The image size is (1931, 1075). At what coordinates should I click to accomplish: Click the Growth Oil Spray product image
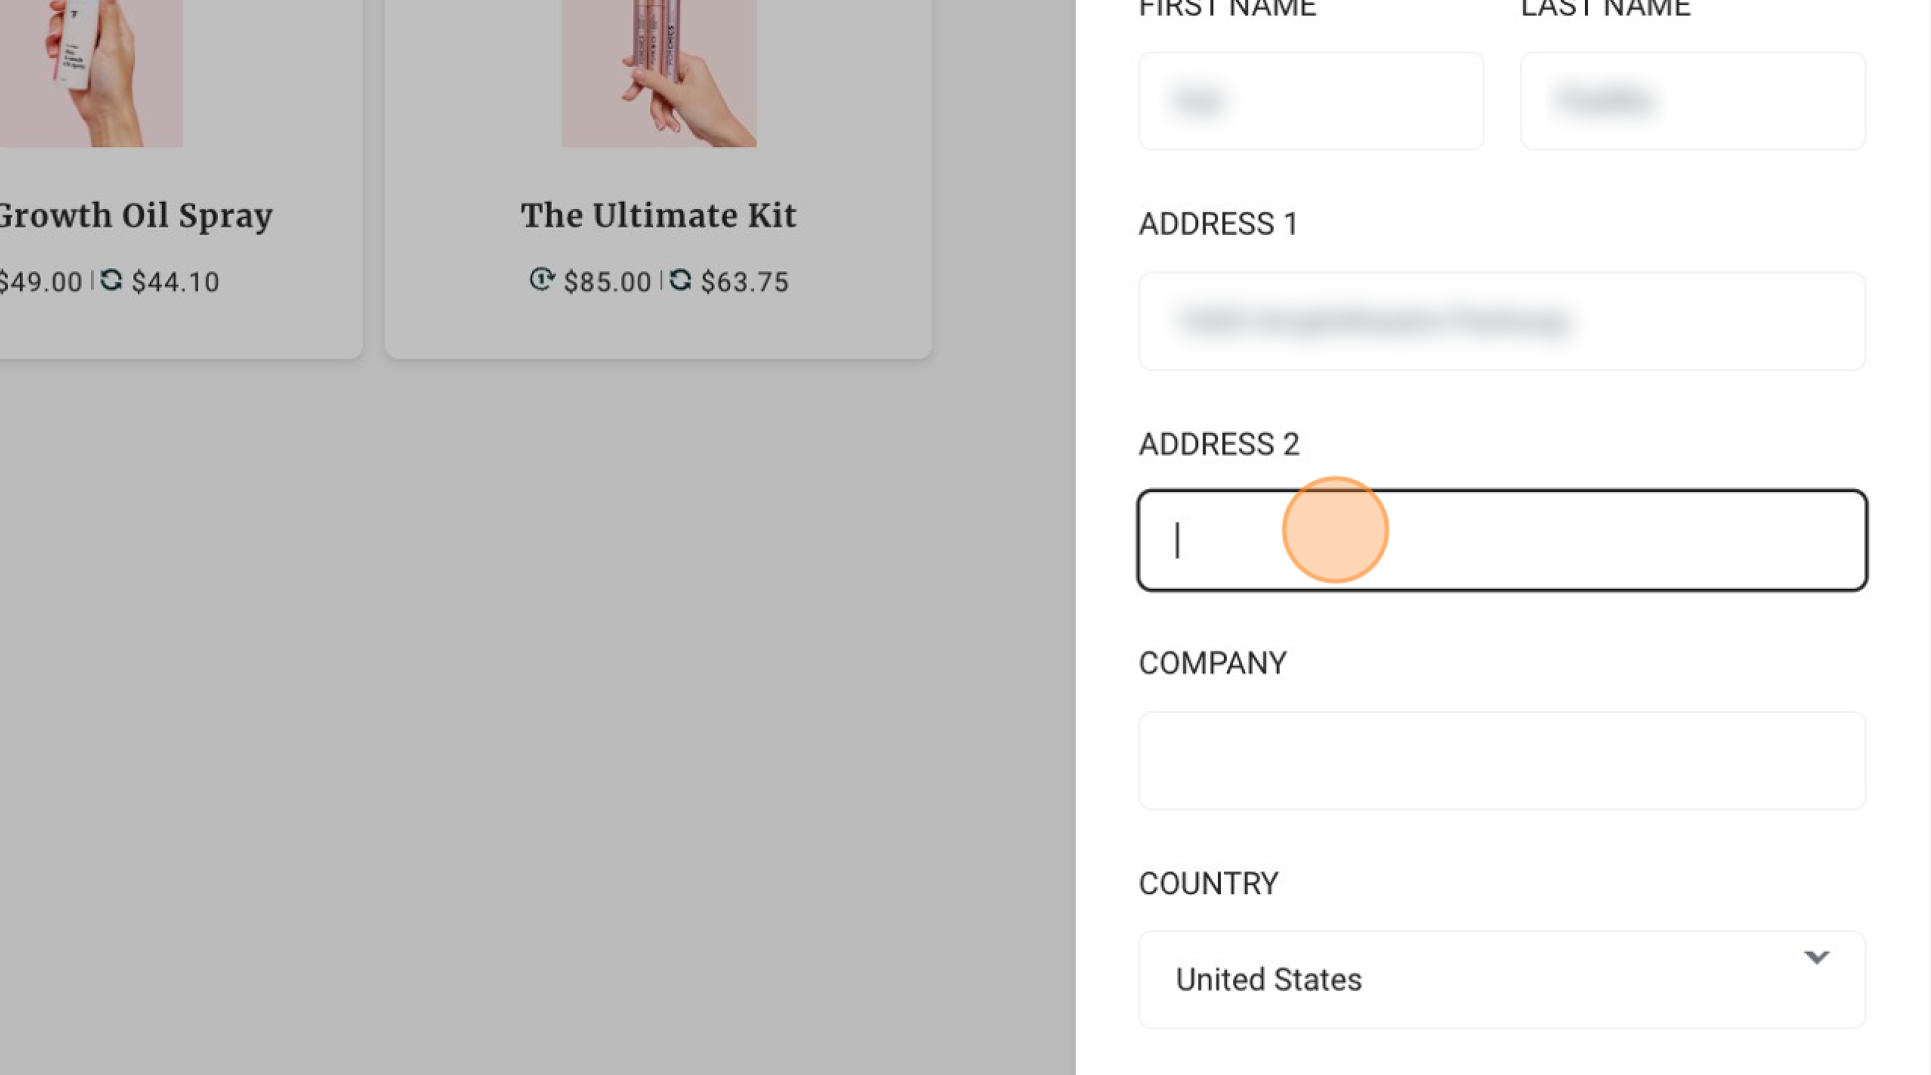[91, 73]
